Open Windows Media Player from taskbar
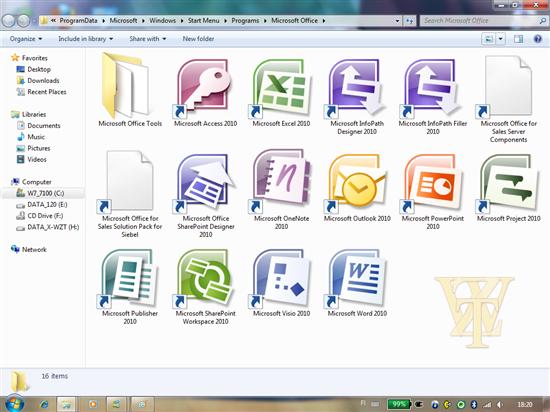 tap(93, 404)
